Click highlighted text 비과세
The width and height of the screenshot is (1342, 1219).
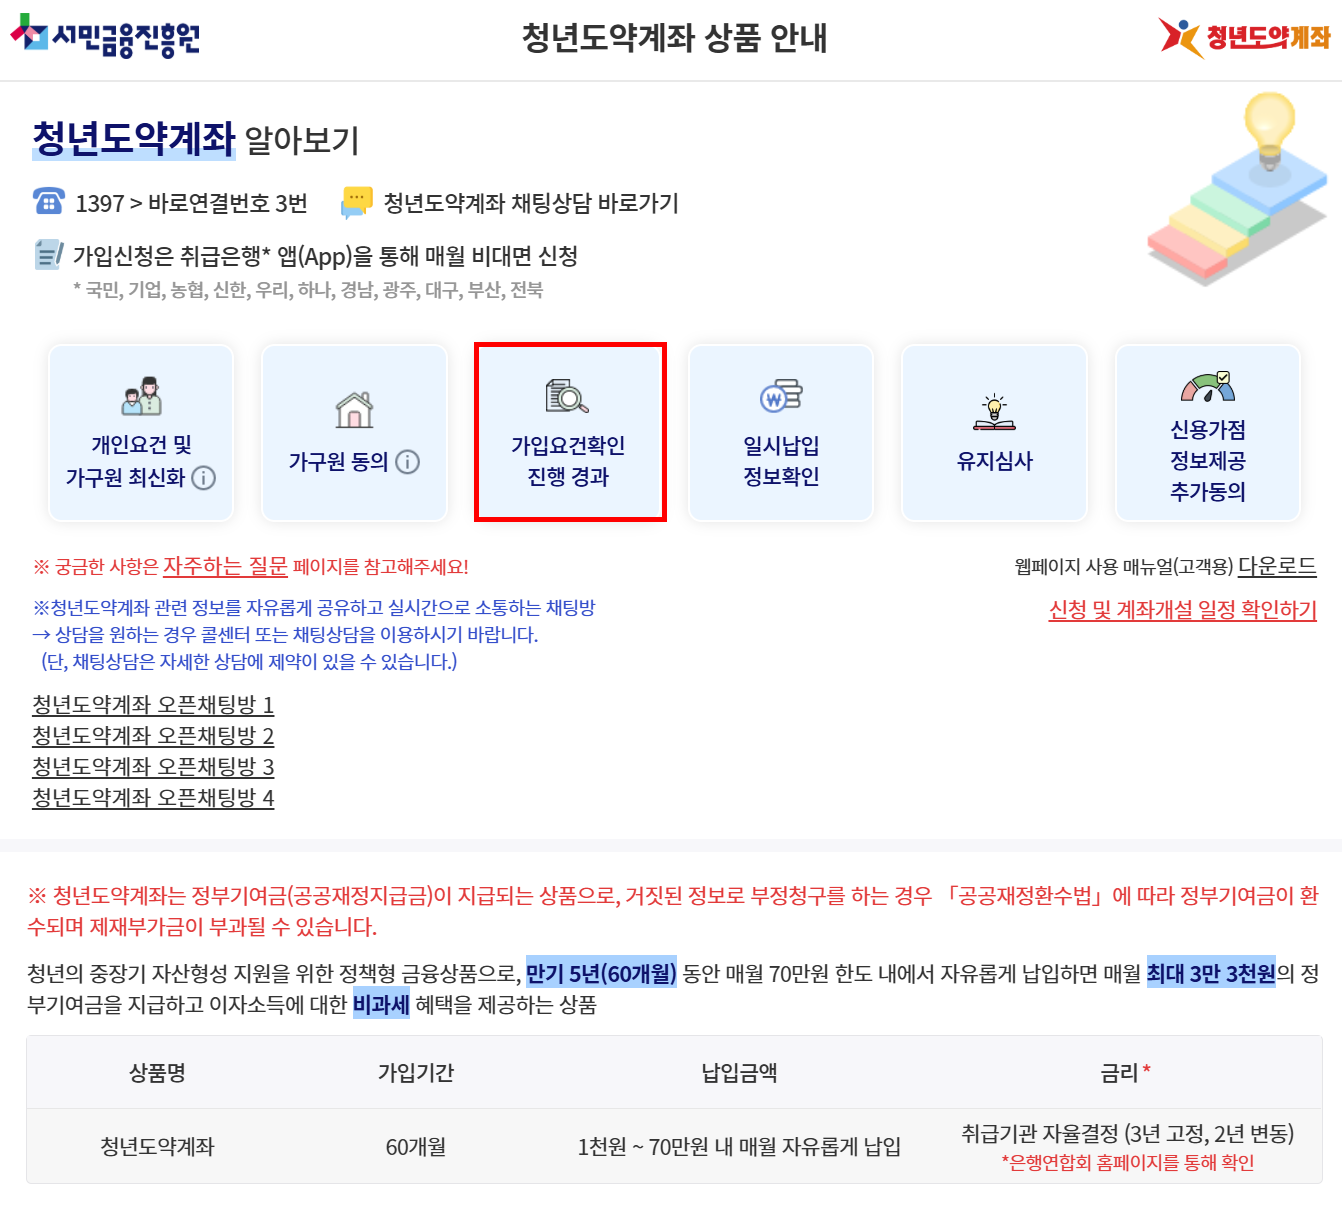[x=381, y=1004]
